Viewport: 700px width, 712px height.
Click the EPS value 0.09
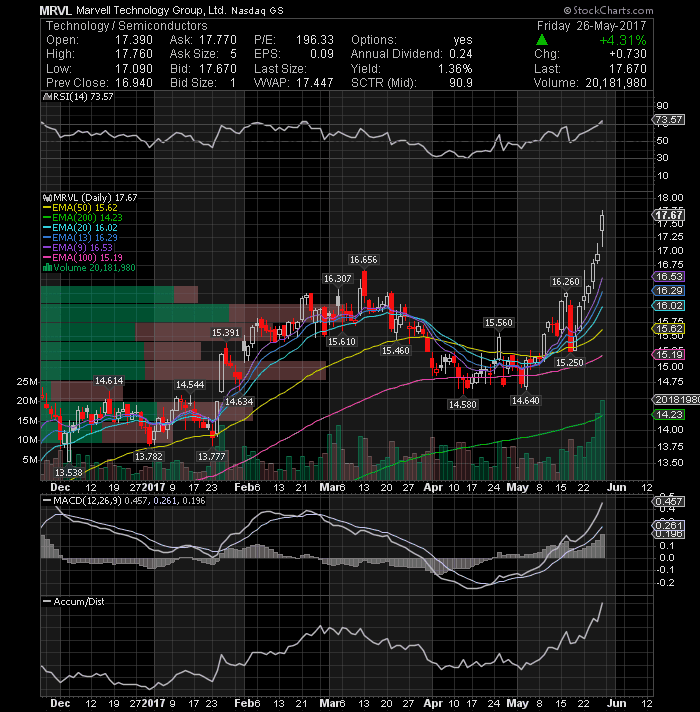(322, 54)
